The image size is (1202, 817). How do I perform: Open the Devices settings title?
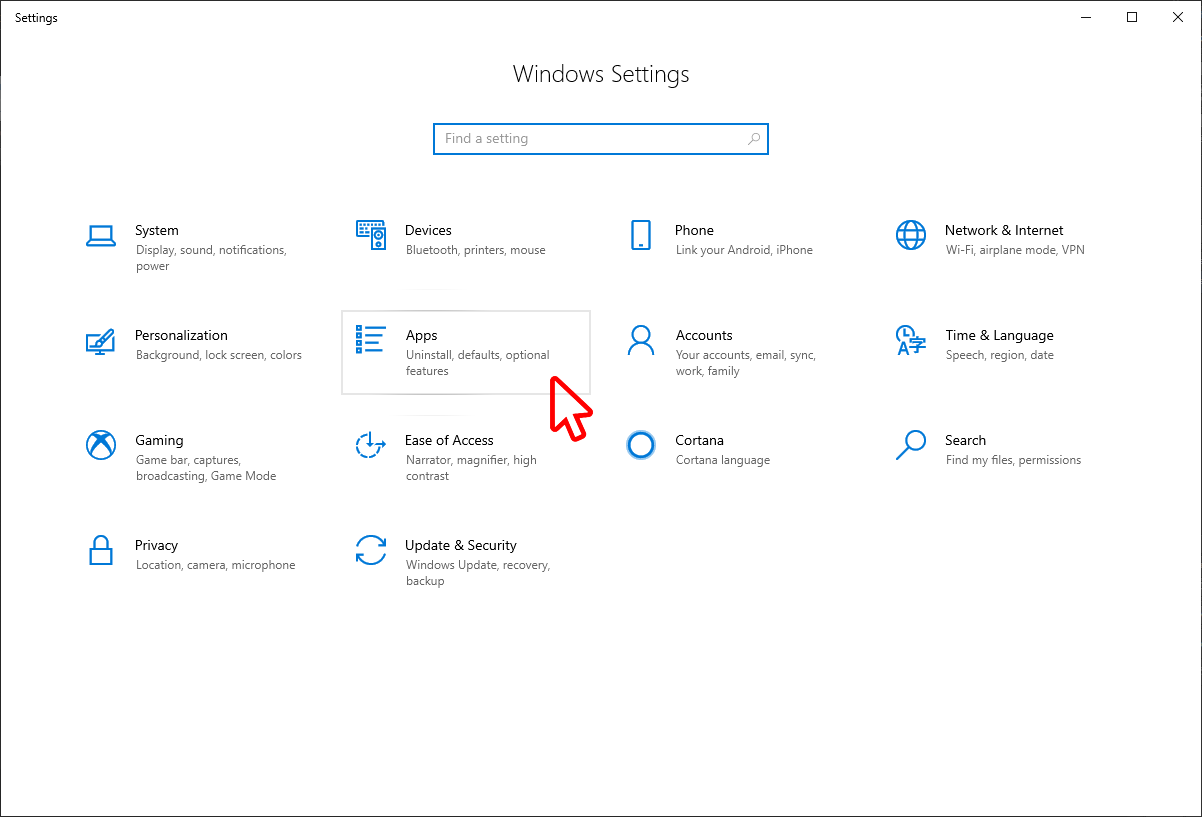click(428, 230)
